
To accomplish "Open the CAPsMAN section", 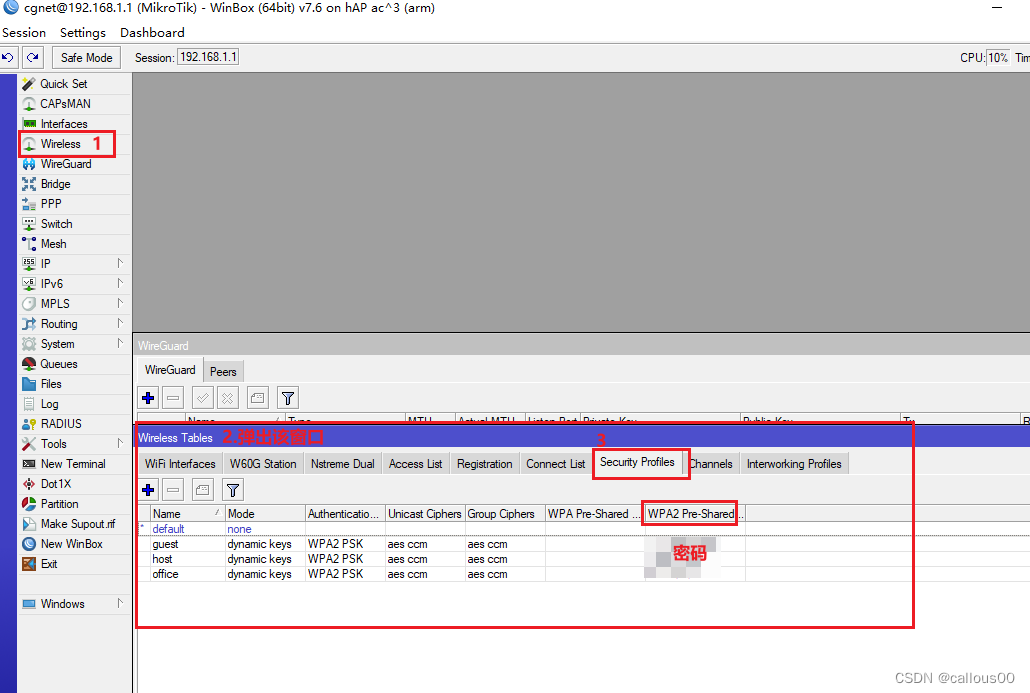I will click(x=60, y=103).
